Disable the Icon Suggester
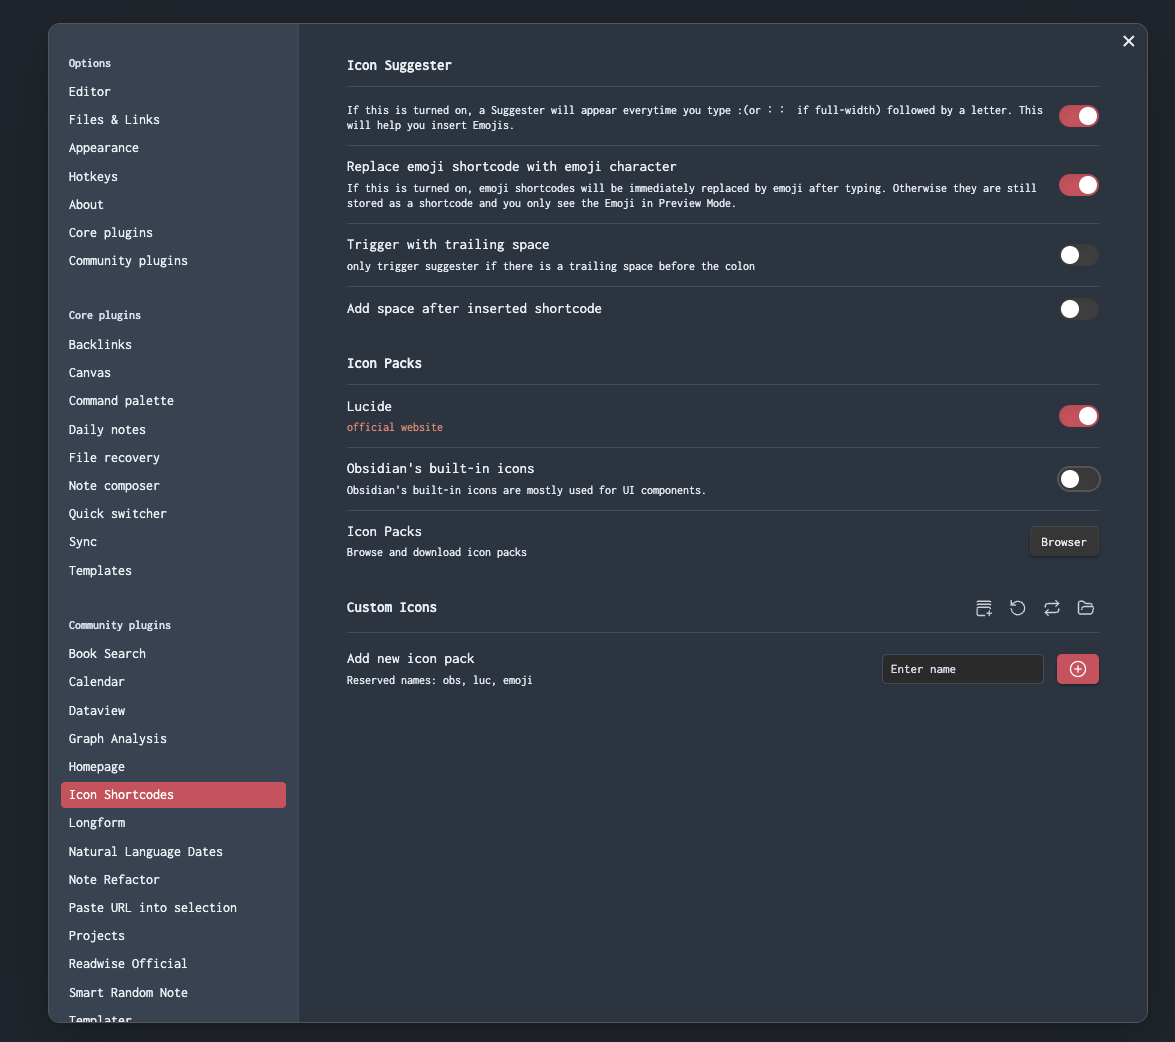The height and width of the screenshot is (1042, 1175). 1078,116
